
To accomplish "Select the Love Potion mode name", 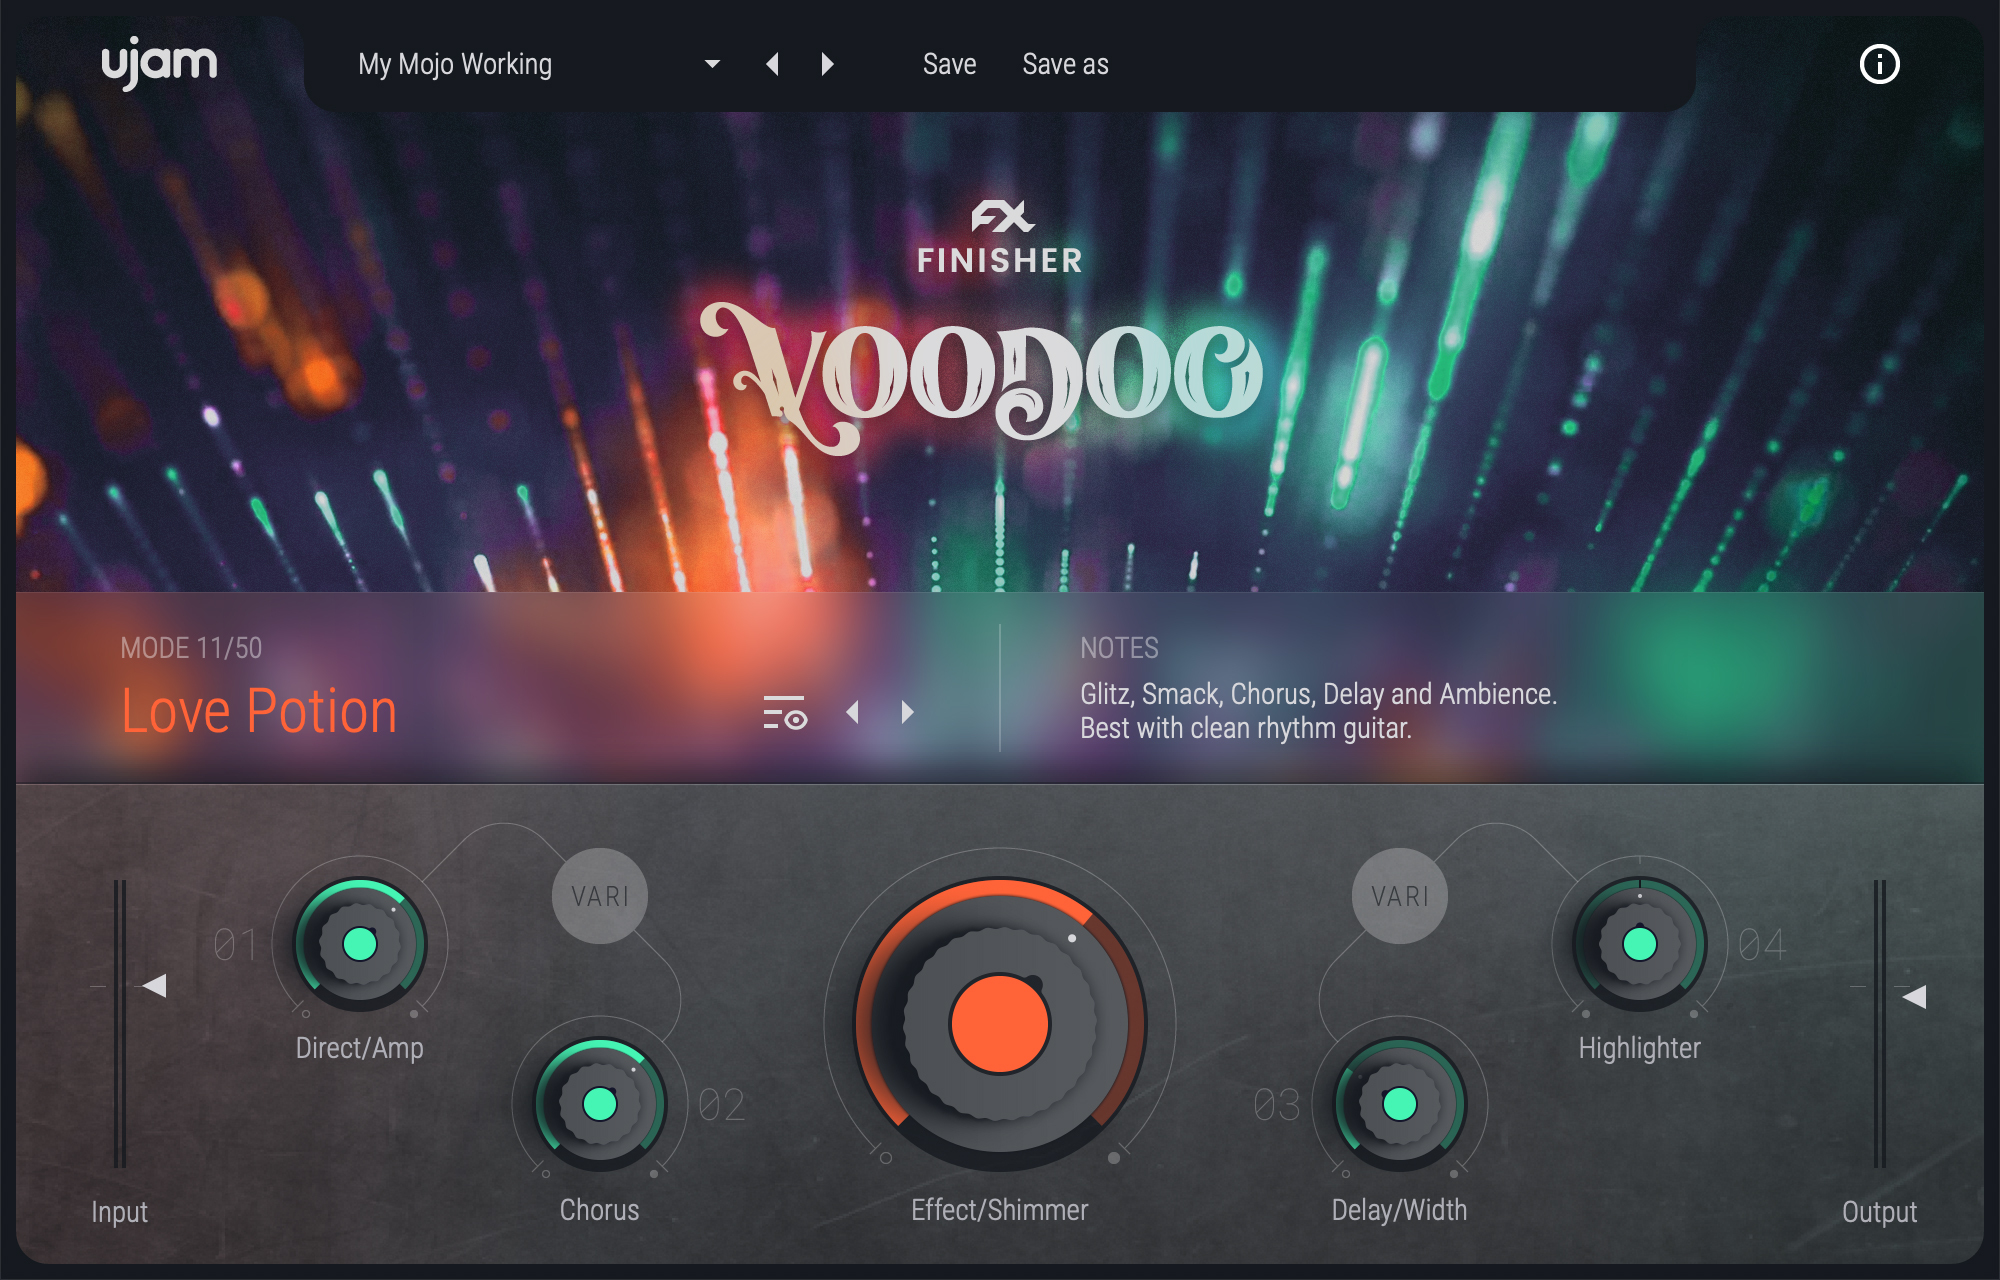I will pos(258,710).
